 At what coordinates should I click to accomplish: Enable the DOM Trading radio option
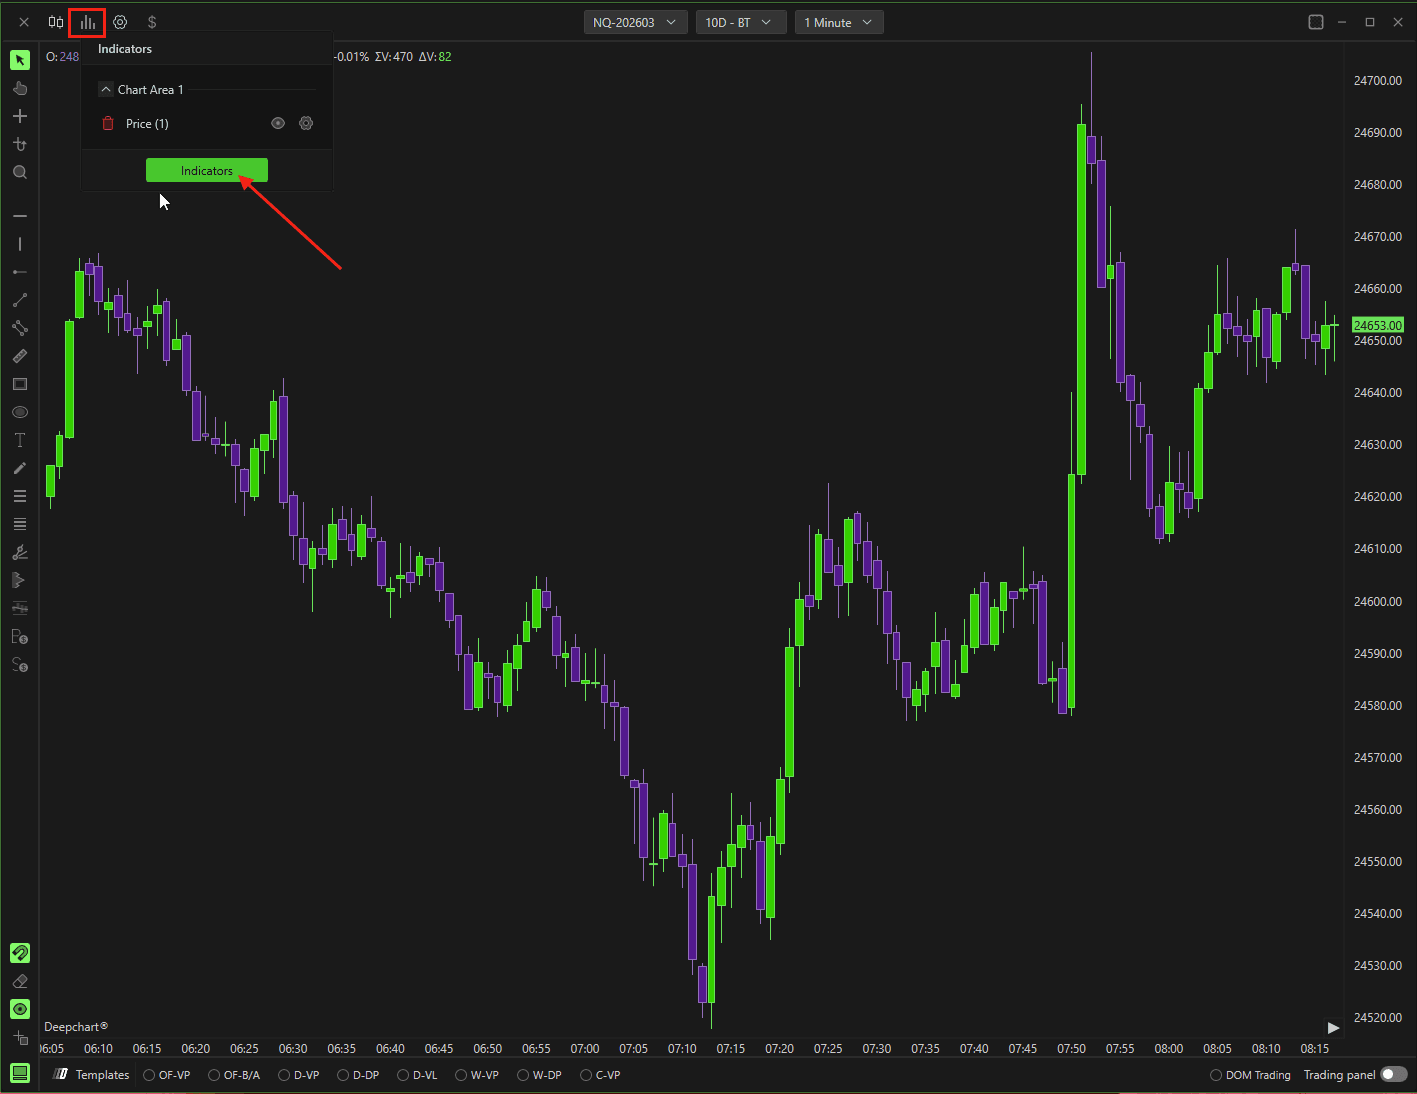[1250, 1075]
